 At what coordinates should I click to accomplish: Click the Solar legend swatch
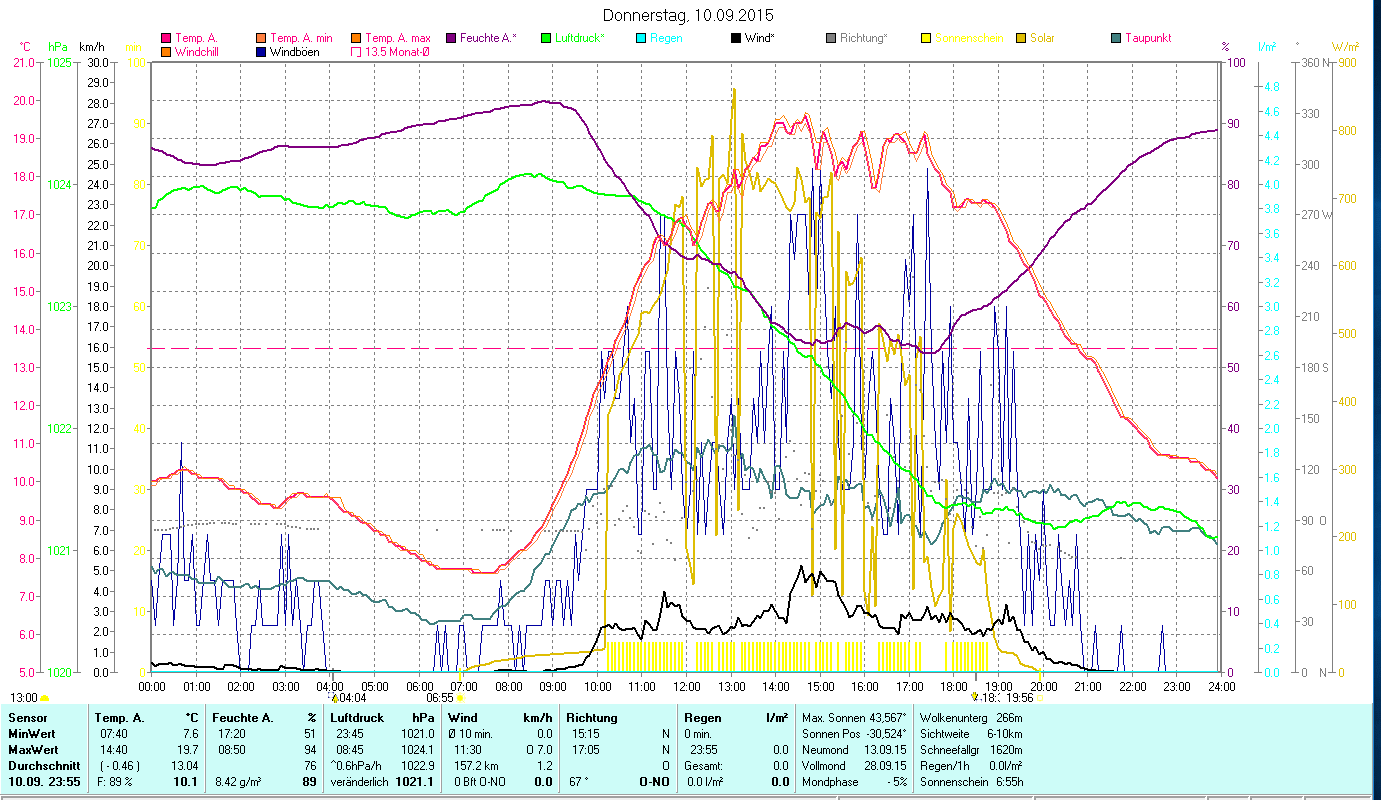pyautogui.click(x=1021, y=38)
